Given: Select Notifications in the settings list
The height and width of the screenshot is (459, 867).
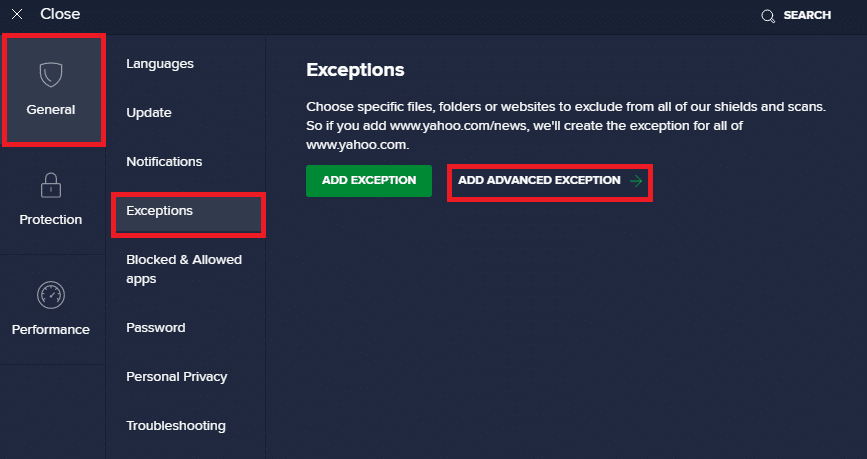Looking at the screenshot, I should [164, 162].
